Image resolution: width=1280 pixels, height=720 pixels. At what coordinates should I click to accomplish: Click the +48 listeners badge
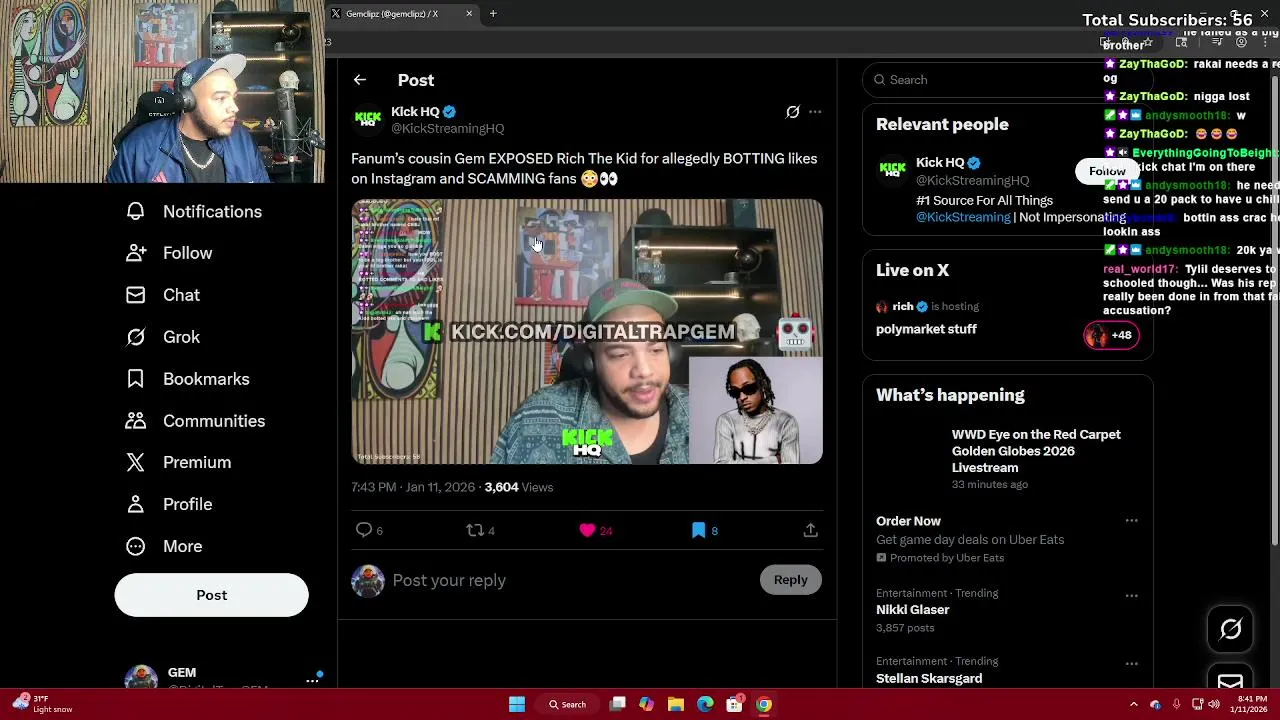[x=1109, y=335]
